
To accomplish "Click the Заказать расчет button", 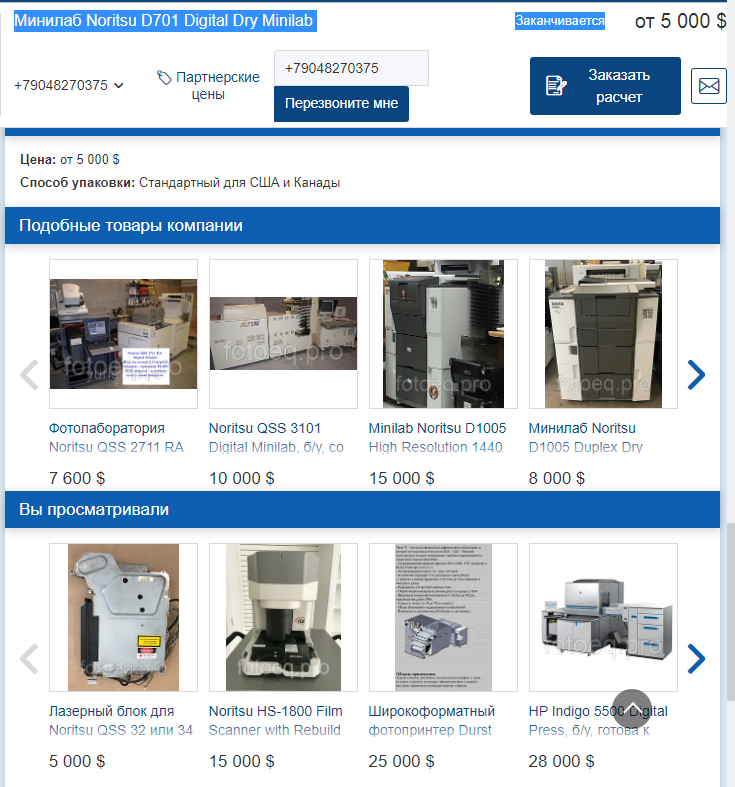I will coord(605,86).
